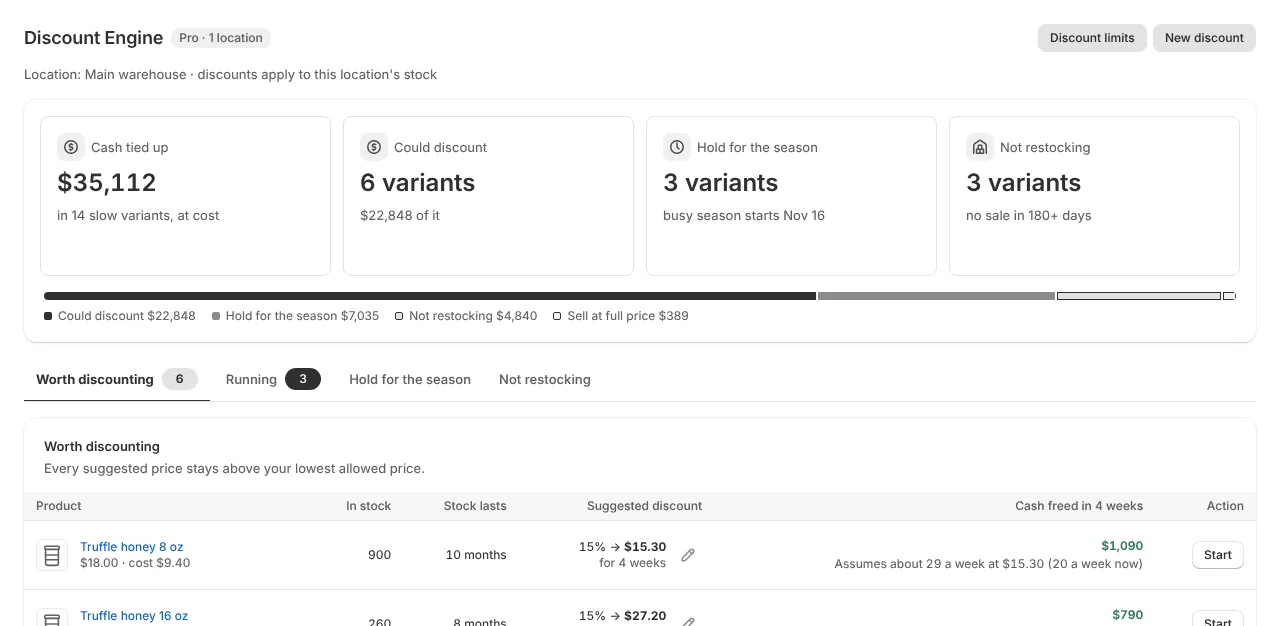Viewport: 1280px width, 626px height.
Task: Click the Sell at full price $389 legend entry
Action: pos(621,316)
